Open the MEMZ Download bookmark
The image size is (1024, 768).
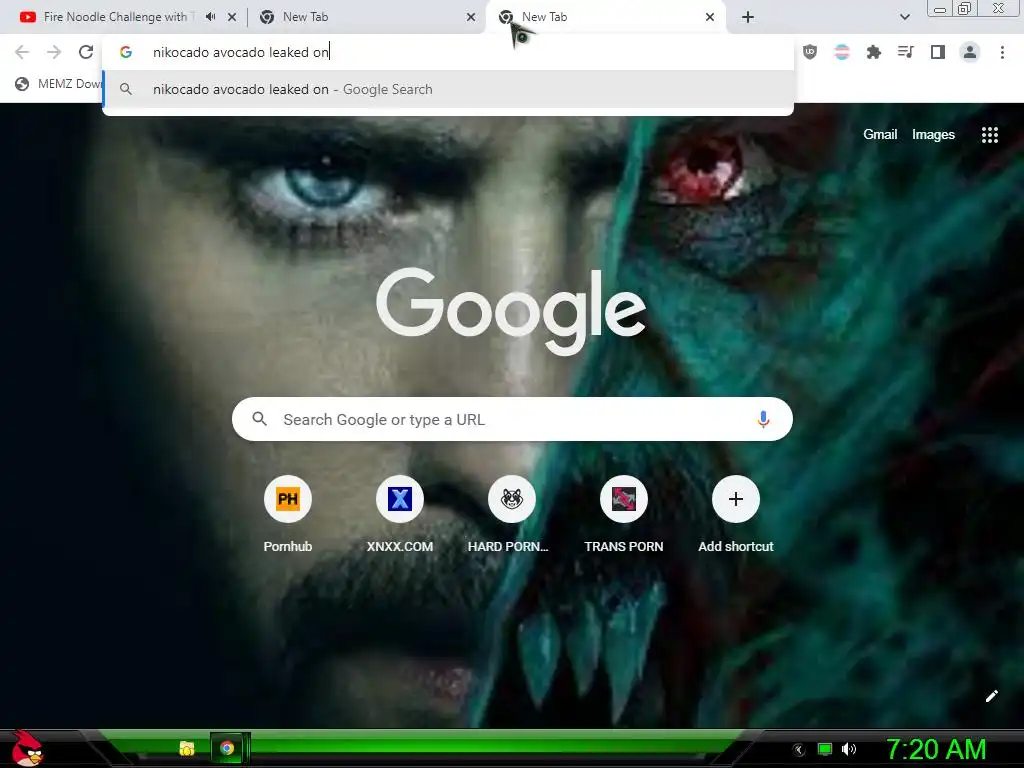click(x=58, y=84)
